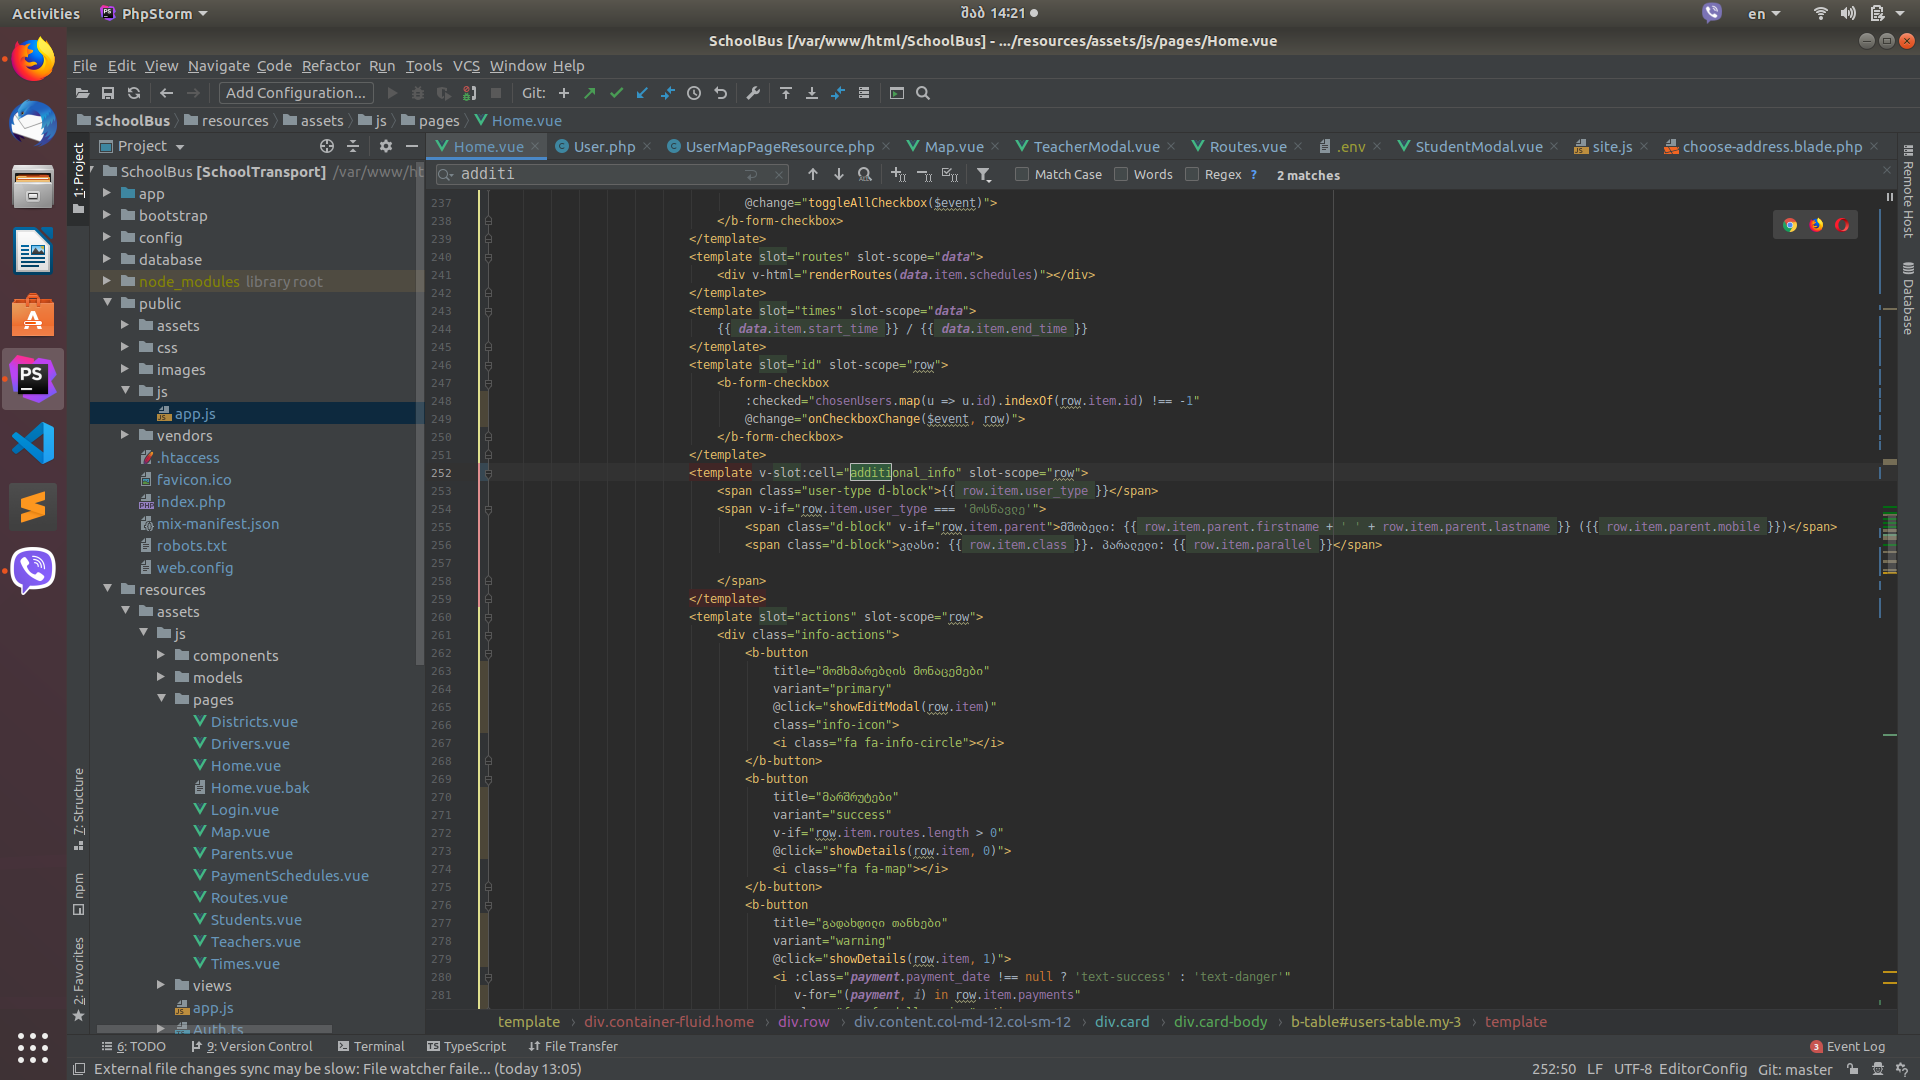
Task: Open Git history clock icon
Action: pos(694,93)
